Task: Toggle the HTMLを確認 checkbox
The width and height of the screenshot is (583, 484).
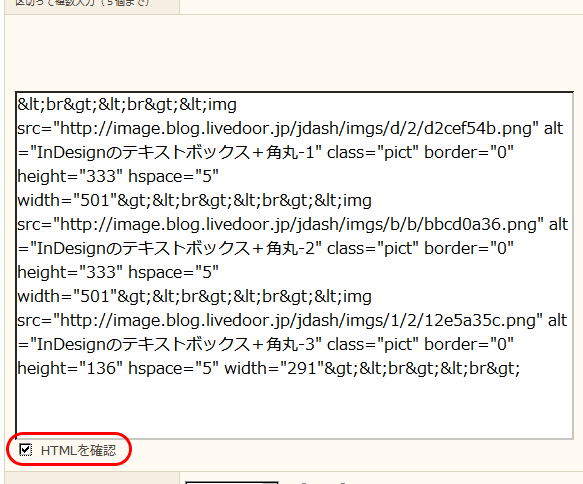Action: [x=26, y=450]
